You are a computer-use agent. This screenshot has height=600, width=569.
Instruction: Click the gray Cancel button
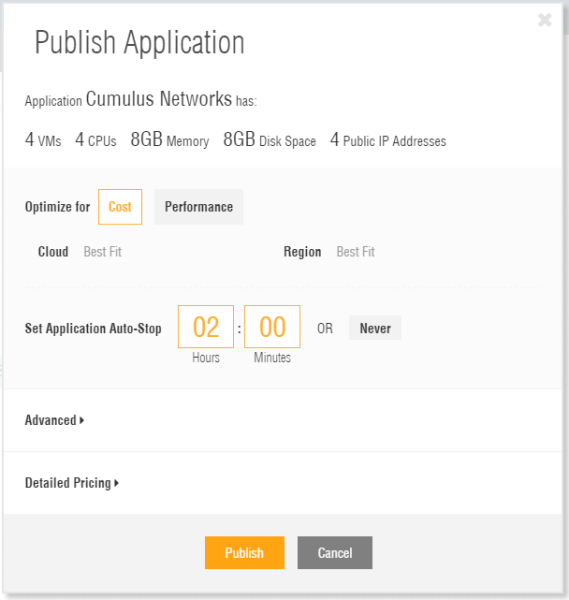click(x=335, y=553)
